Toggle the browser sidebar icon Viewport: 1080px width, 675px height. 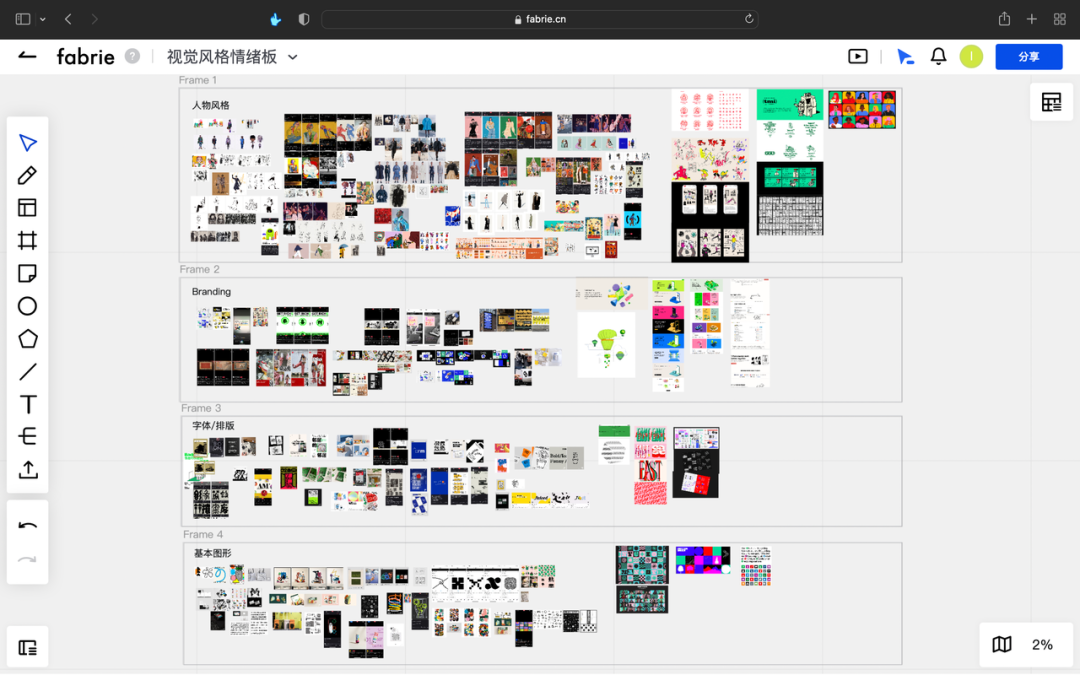tap(23, 19)
